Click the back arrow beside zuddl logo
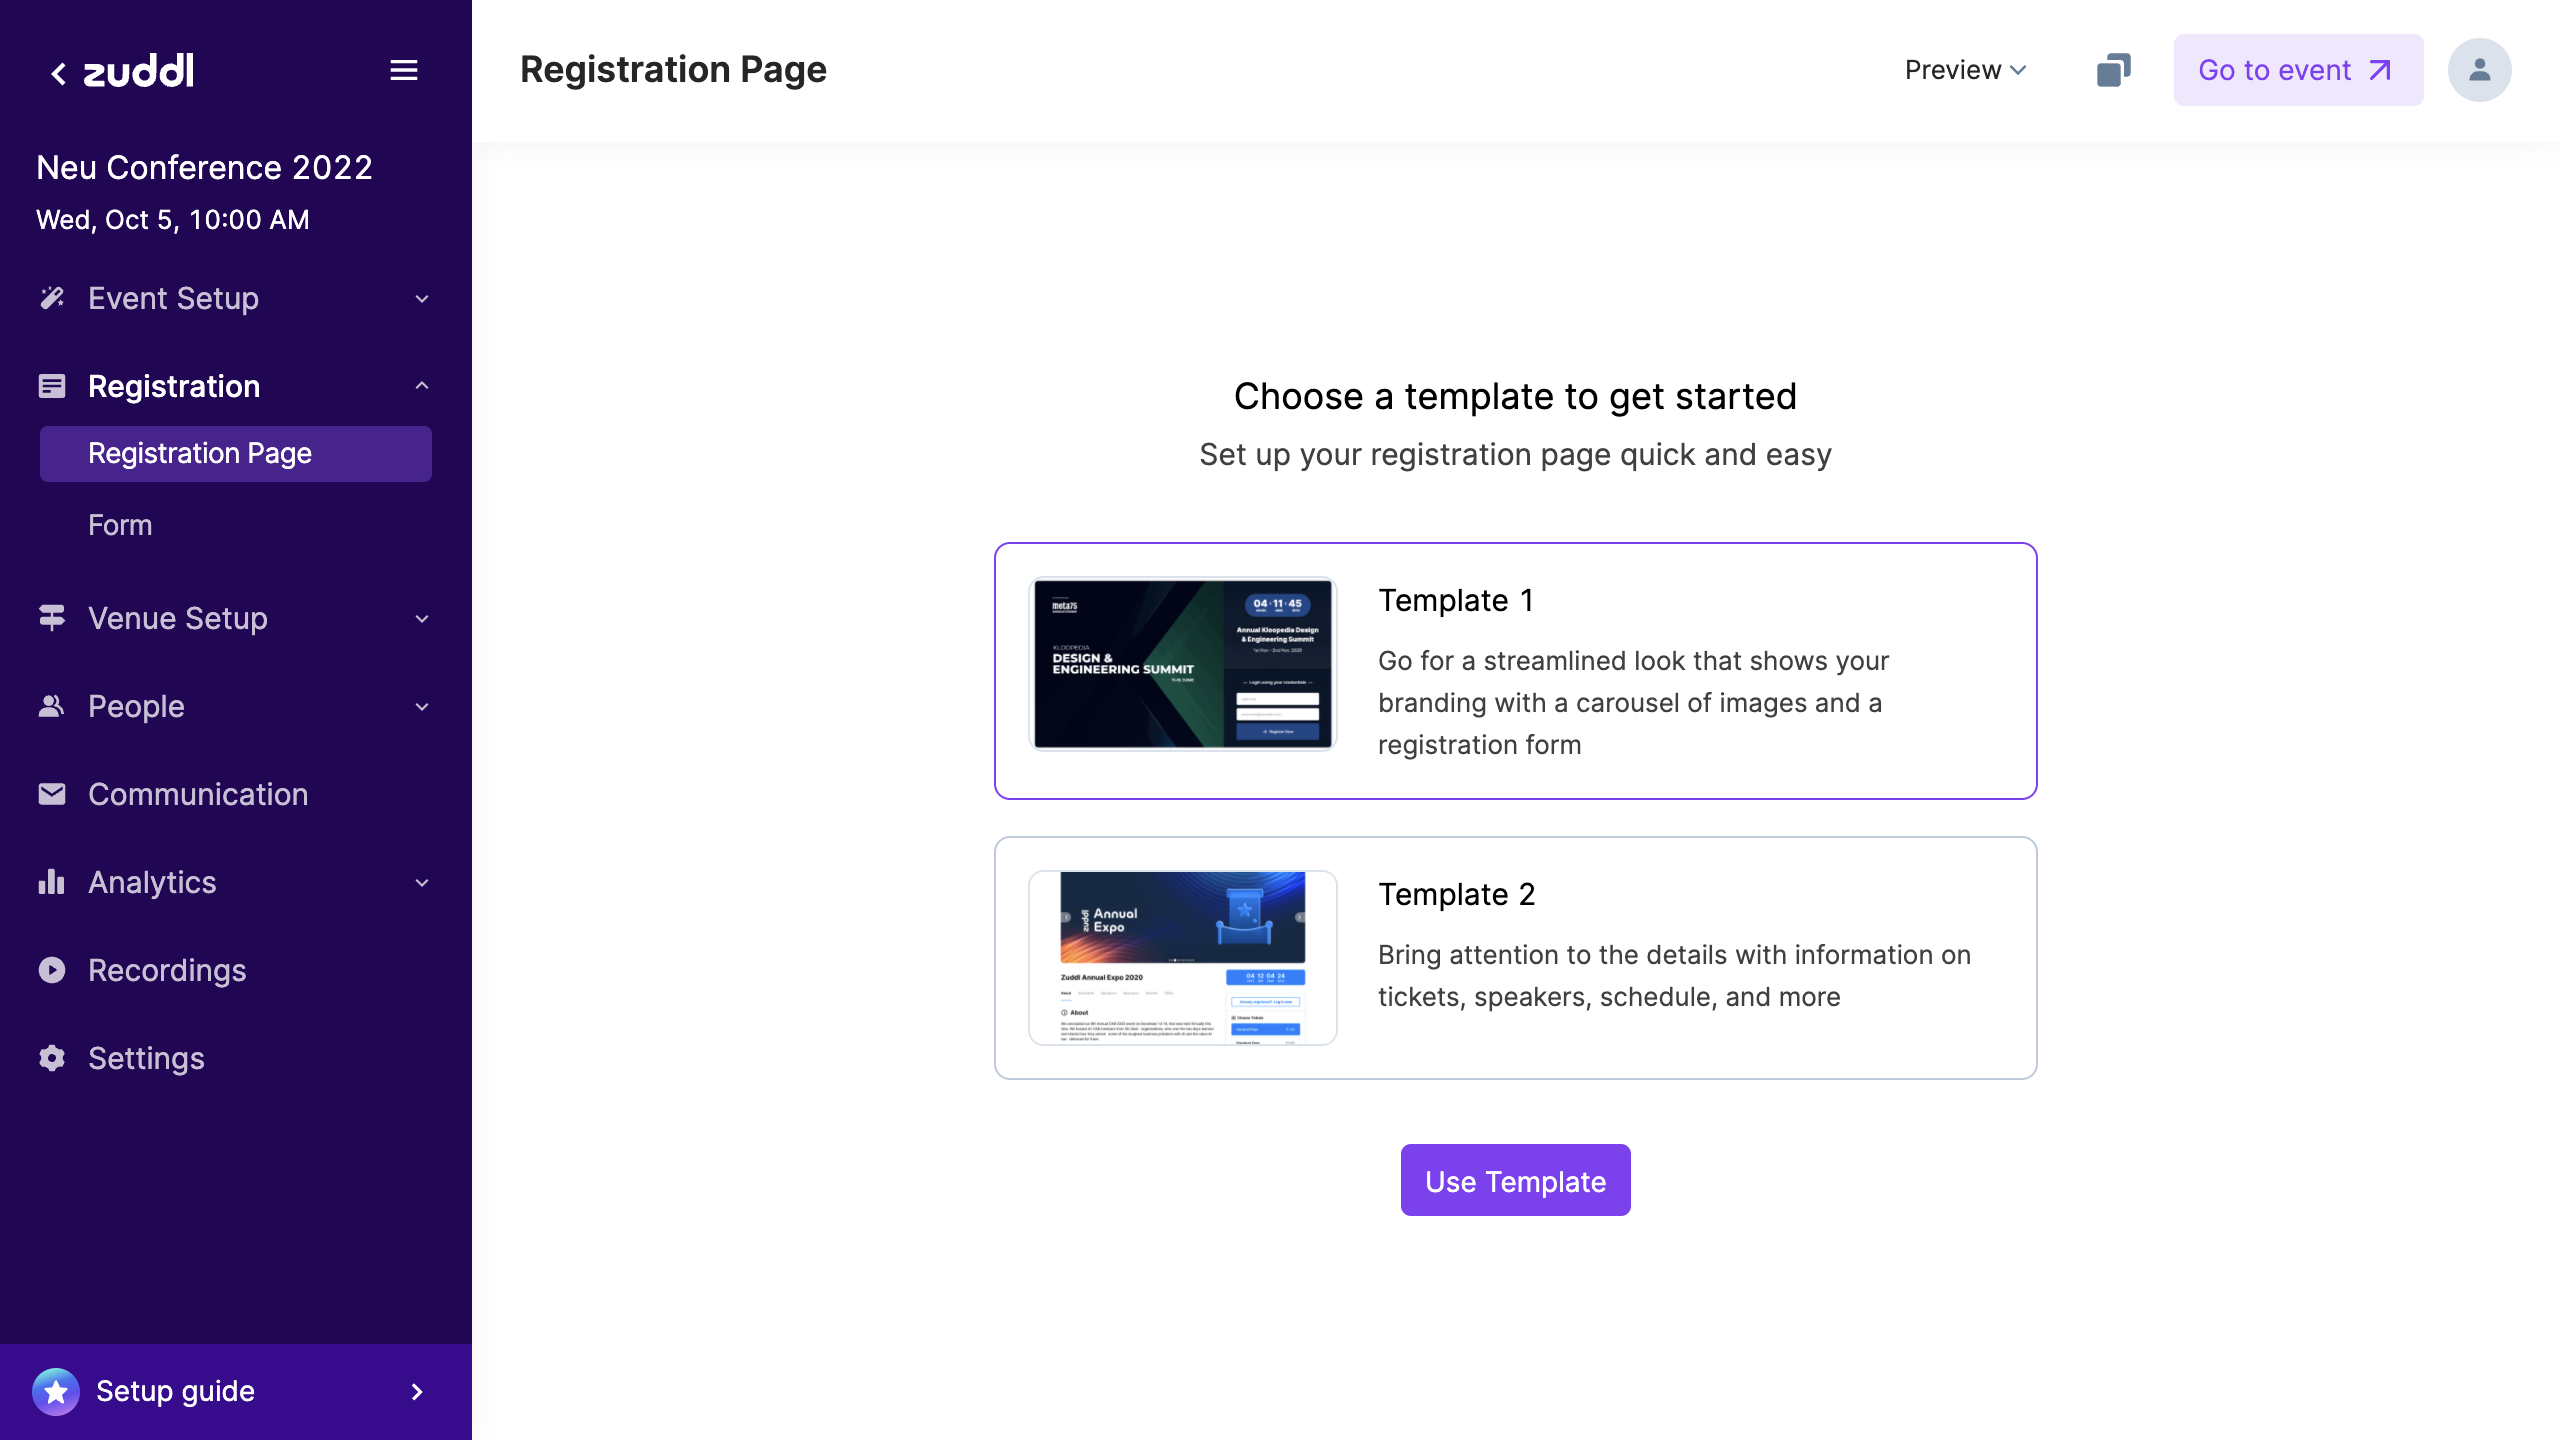The width and height of the screenshot is (2560, 1440). (x=59, y=72)
